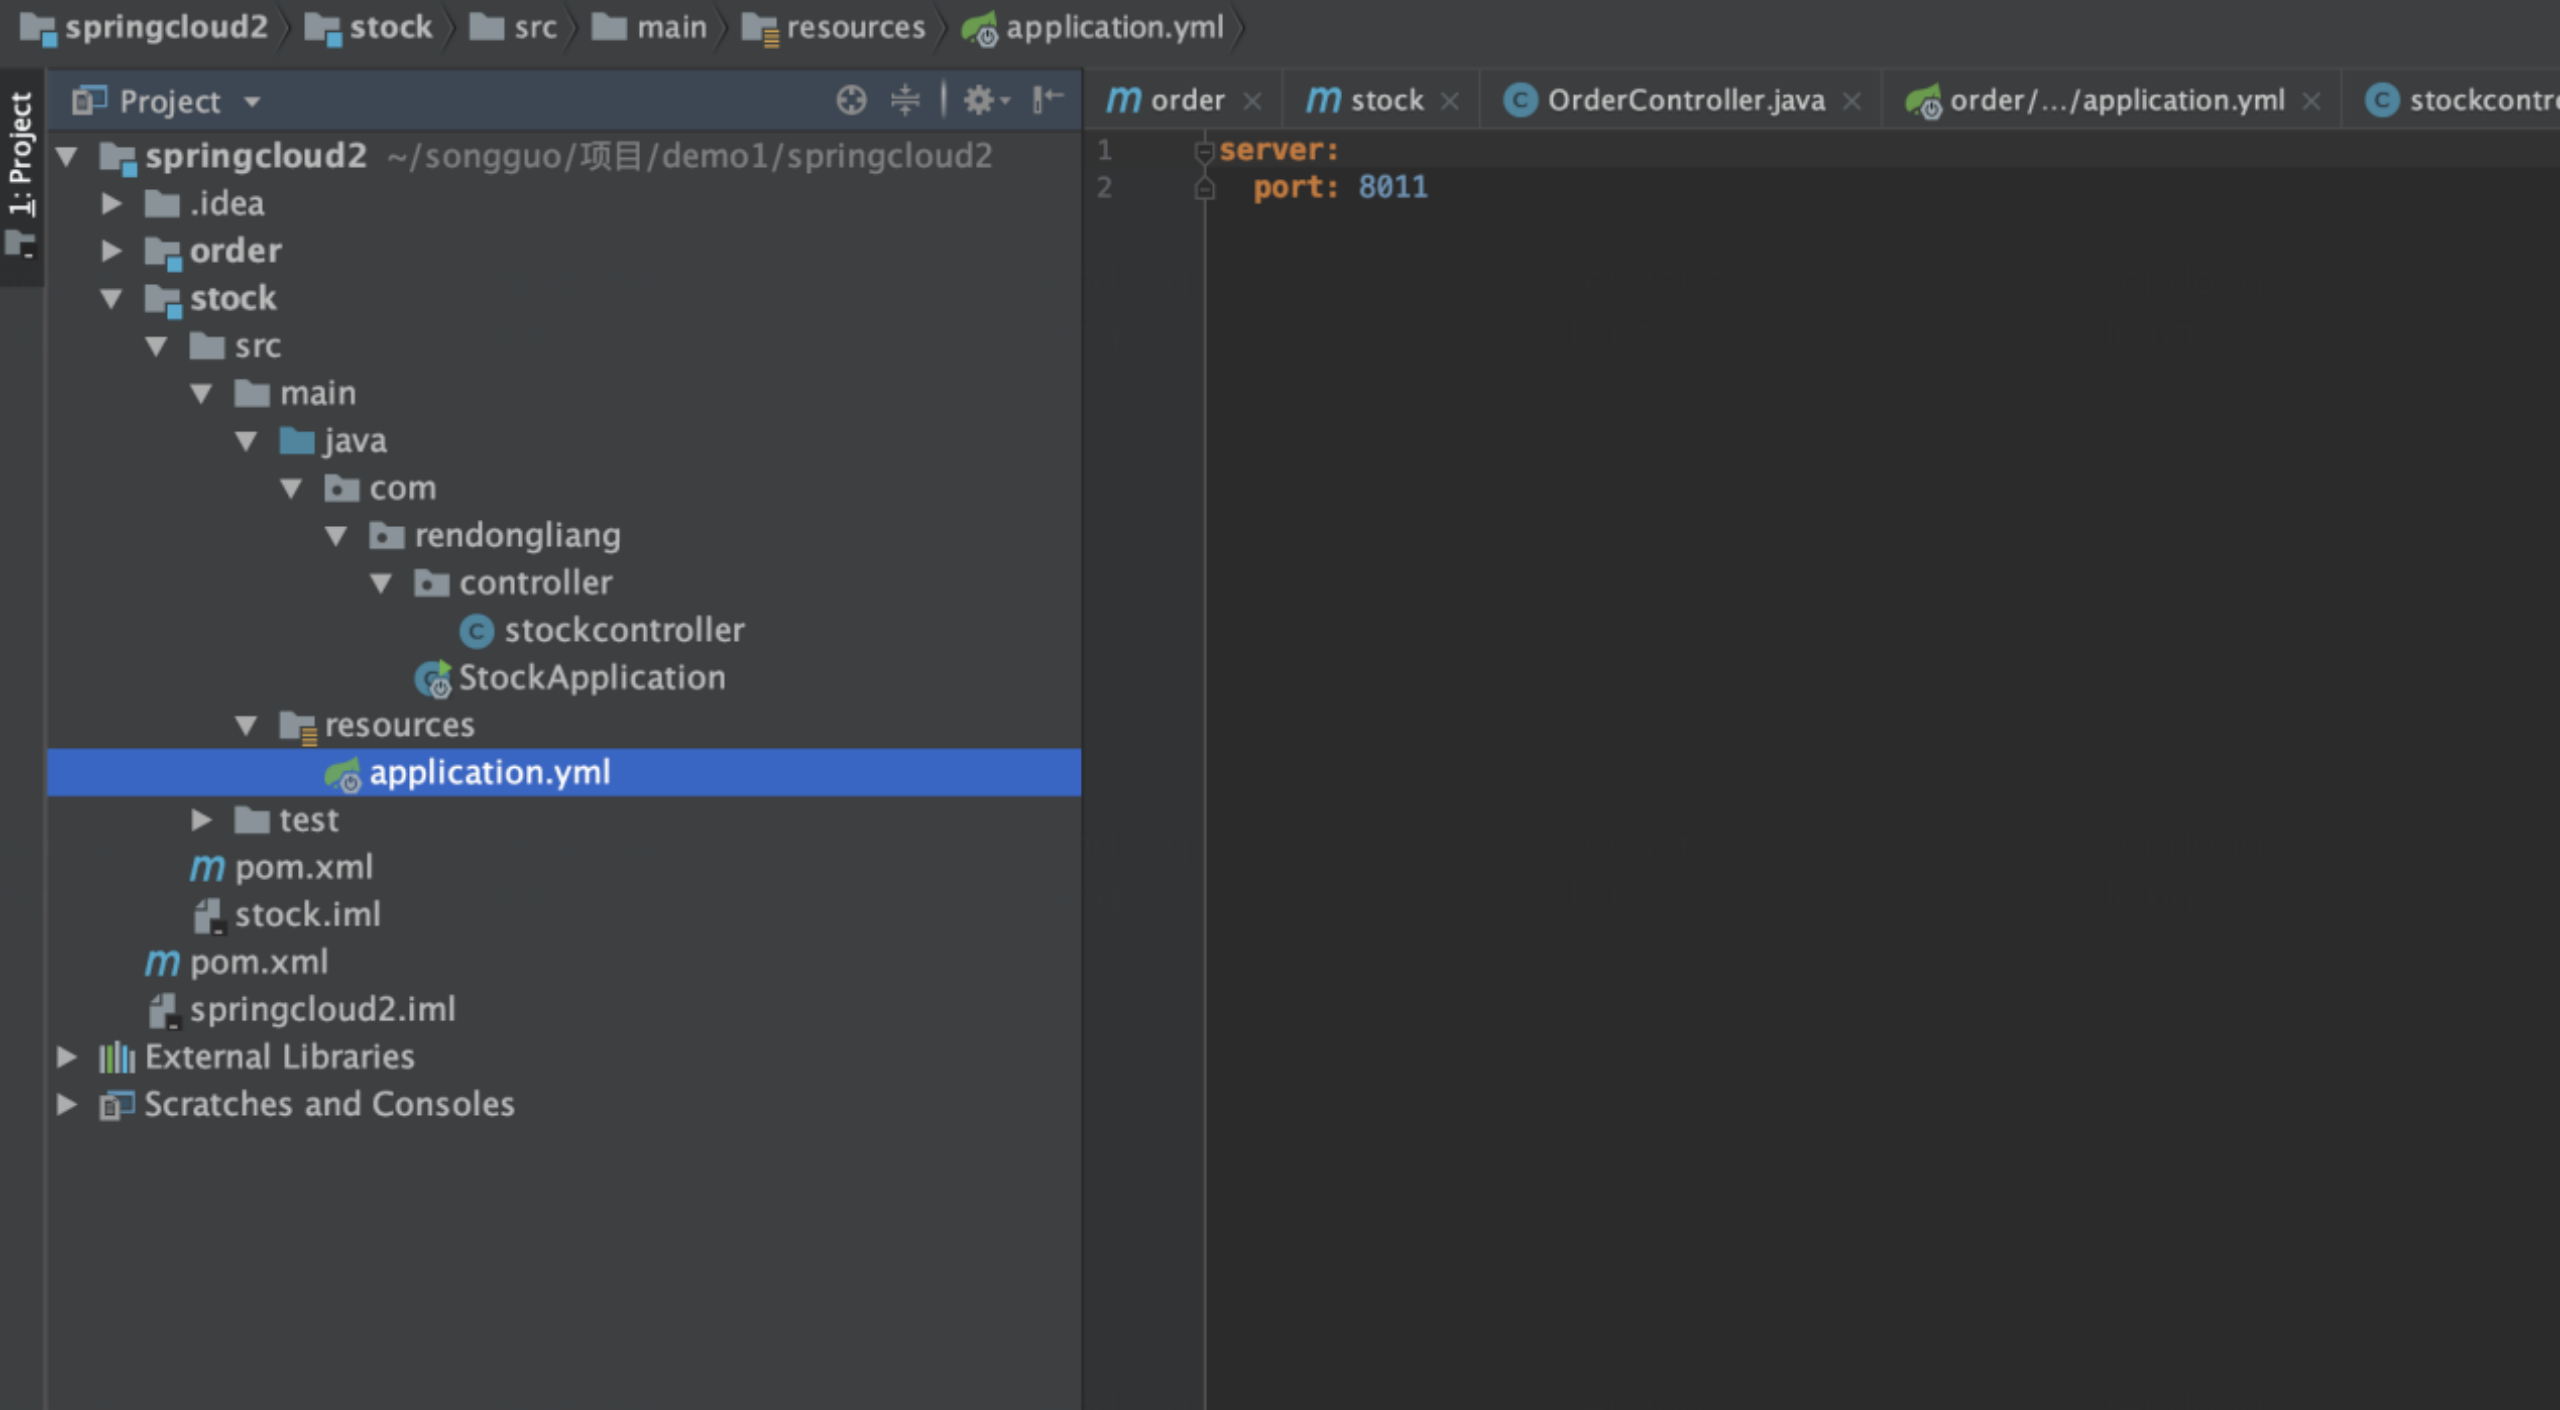Click the structure icon below the Project side tab
The height and width of the screenshot is (1410, 2560).
point(20,244)
